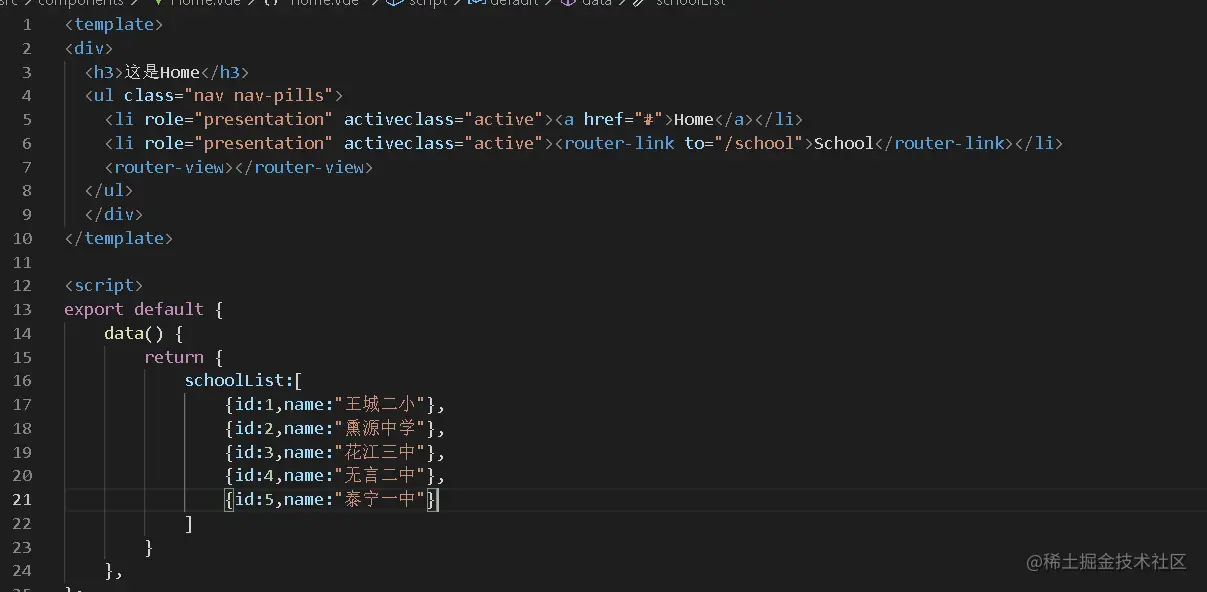Place cursor on opening <template> tag
The image size is (1207, 592).
(114, 24)
